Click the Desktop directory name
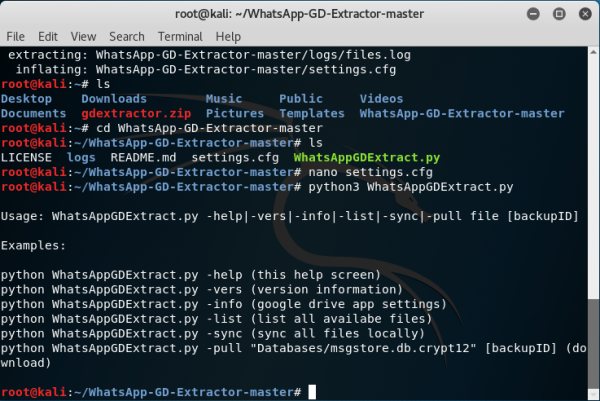 pos(26,99)
